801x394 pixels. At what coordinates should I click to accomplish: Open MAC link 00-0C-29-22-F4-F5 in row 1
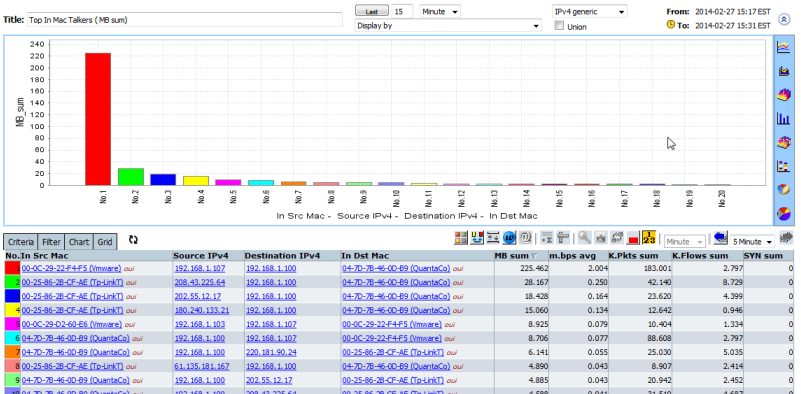[x=71, y=268]
